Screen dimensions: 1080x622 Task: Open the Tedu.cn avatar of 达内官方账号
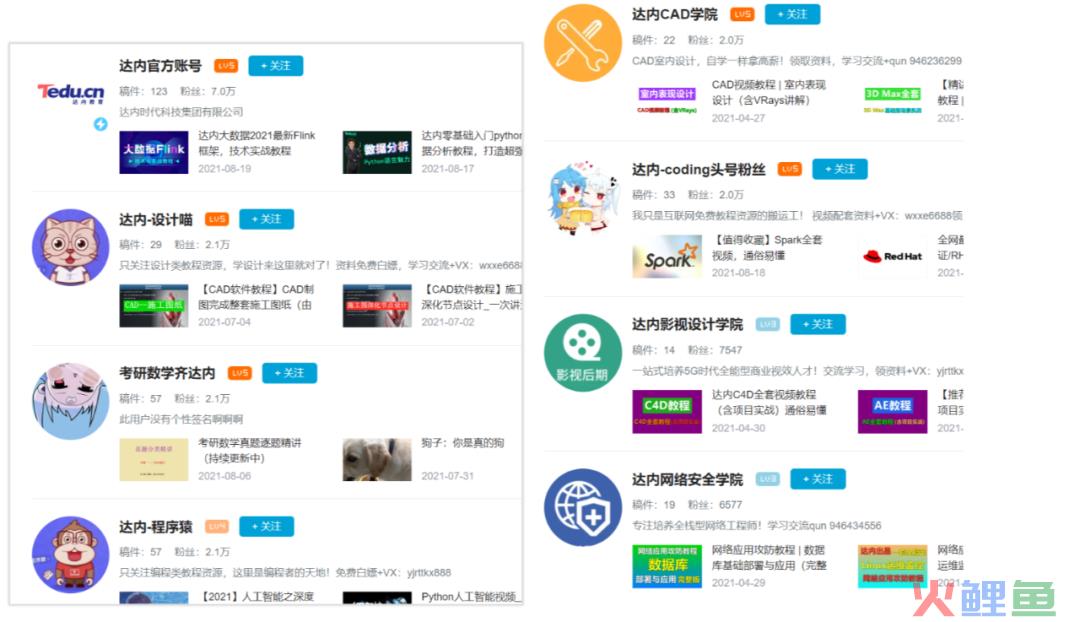click(x=71, y=93)
